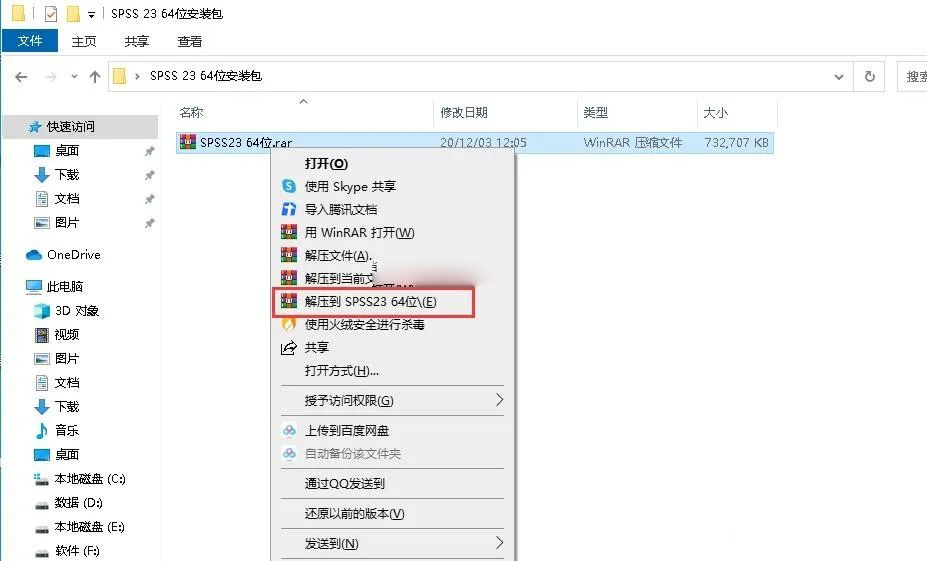Image resolution: width=927 pixels, height=561 pixels.
Task: Open 数据 (D:) drive
Action: [x=78, y=502]
